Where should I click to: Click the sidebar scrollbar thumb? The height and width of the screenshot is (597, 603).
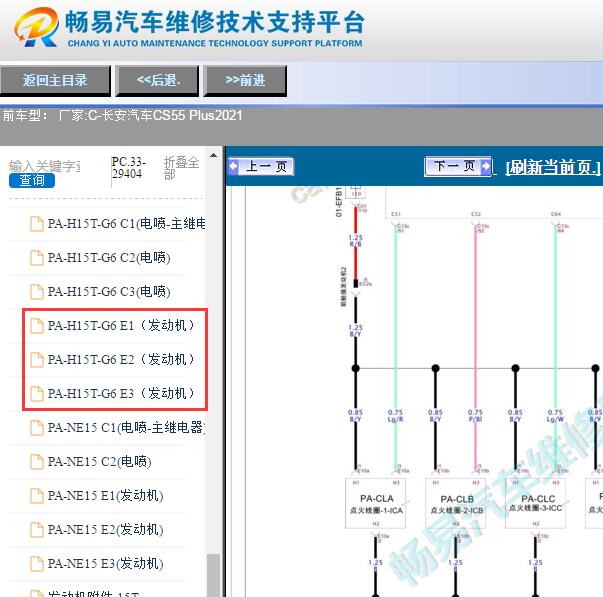click(213, 575)
